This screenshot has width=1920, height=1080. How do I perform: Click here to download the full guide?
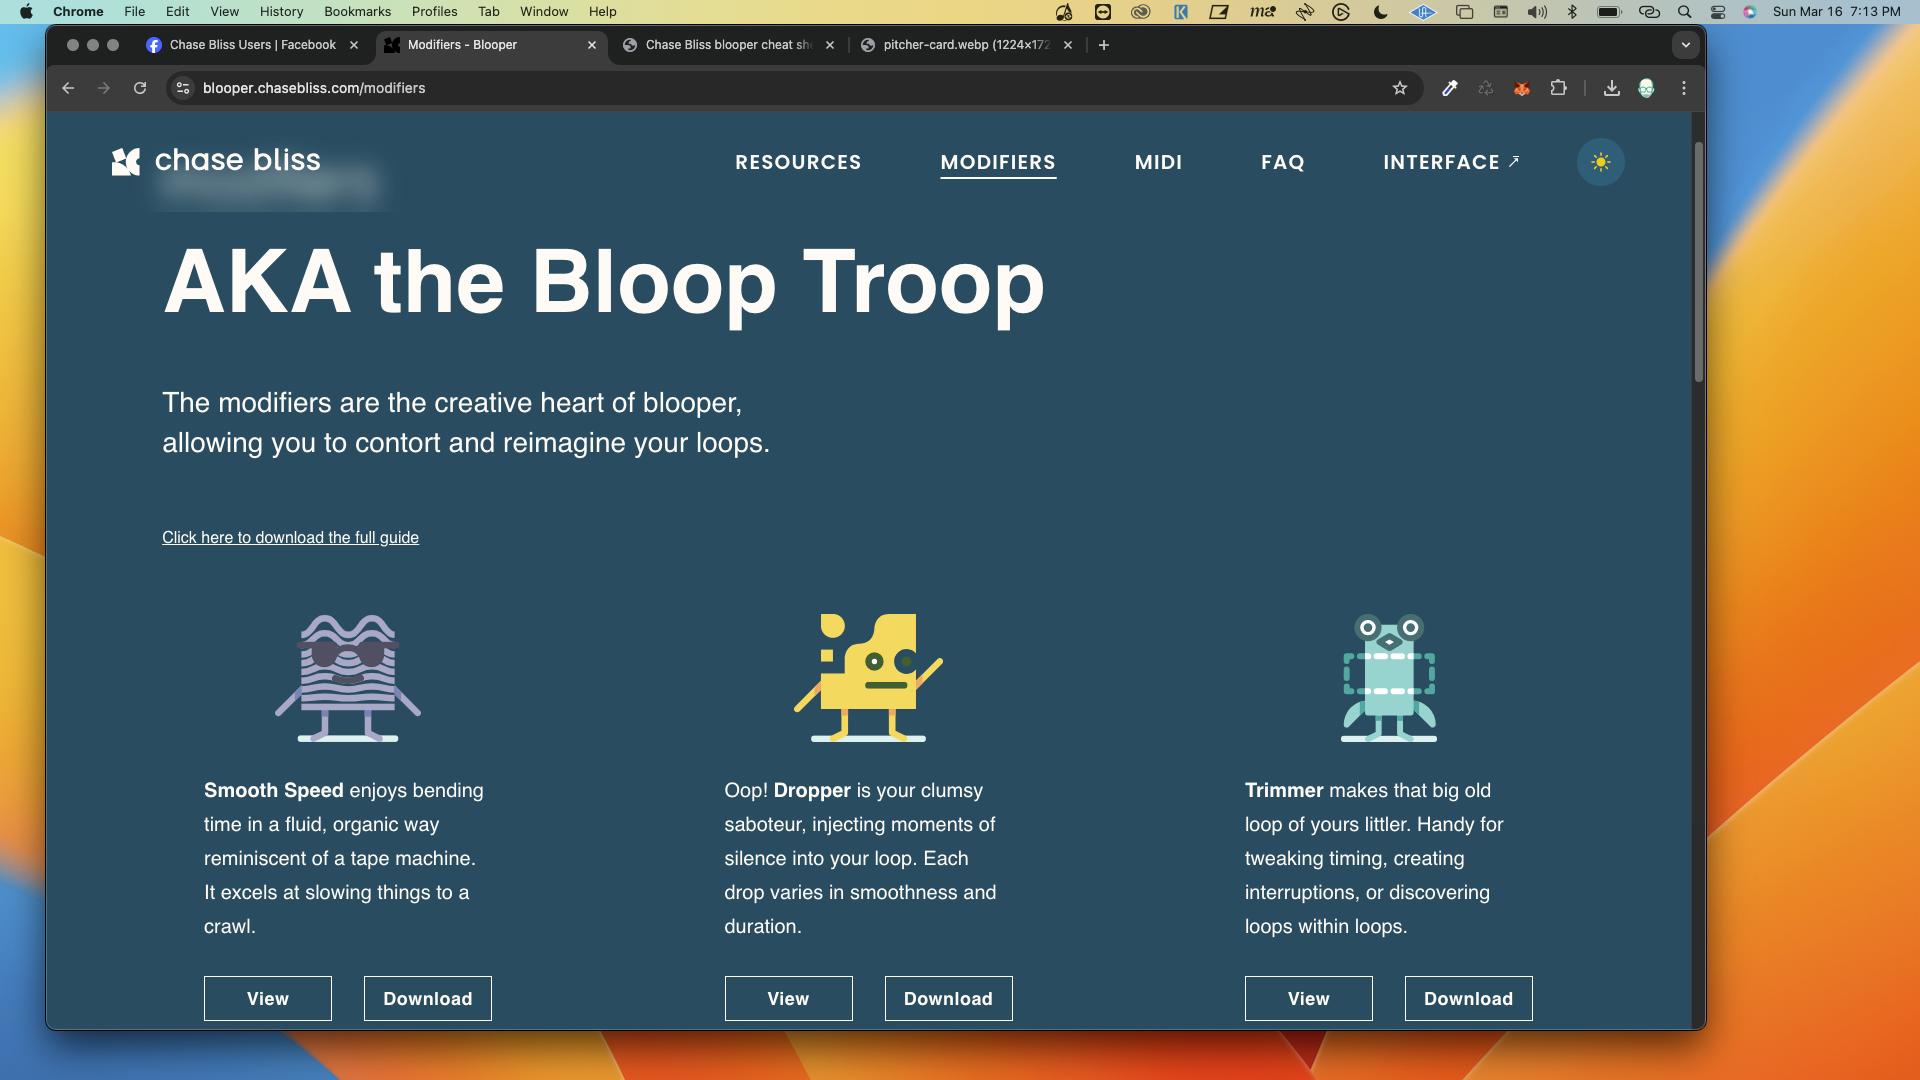290,537
